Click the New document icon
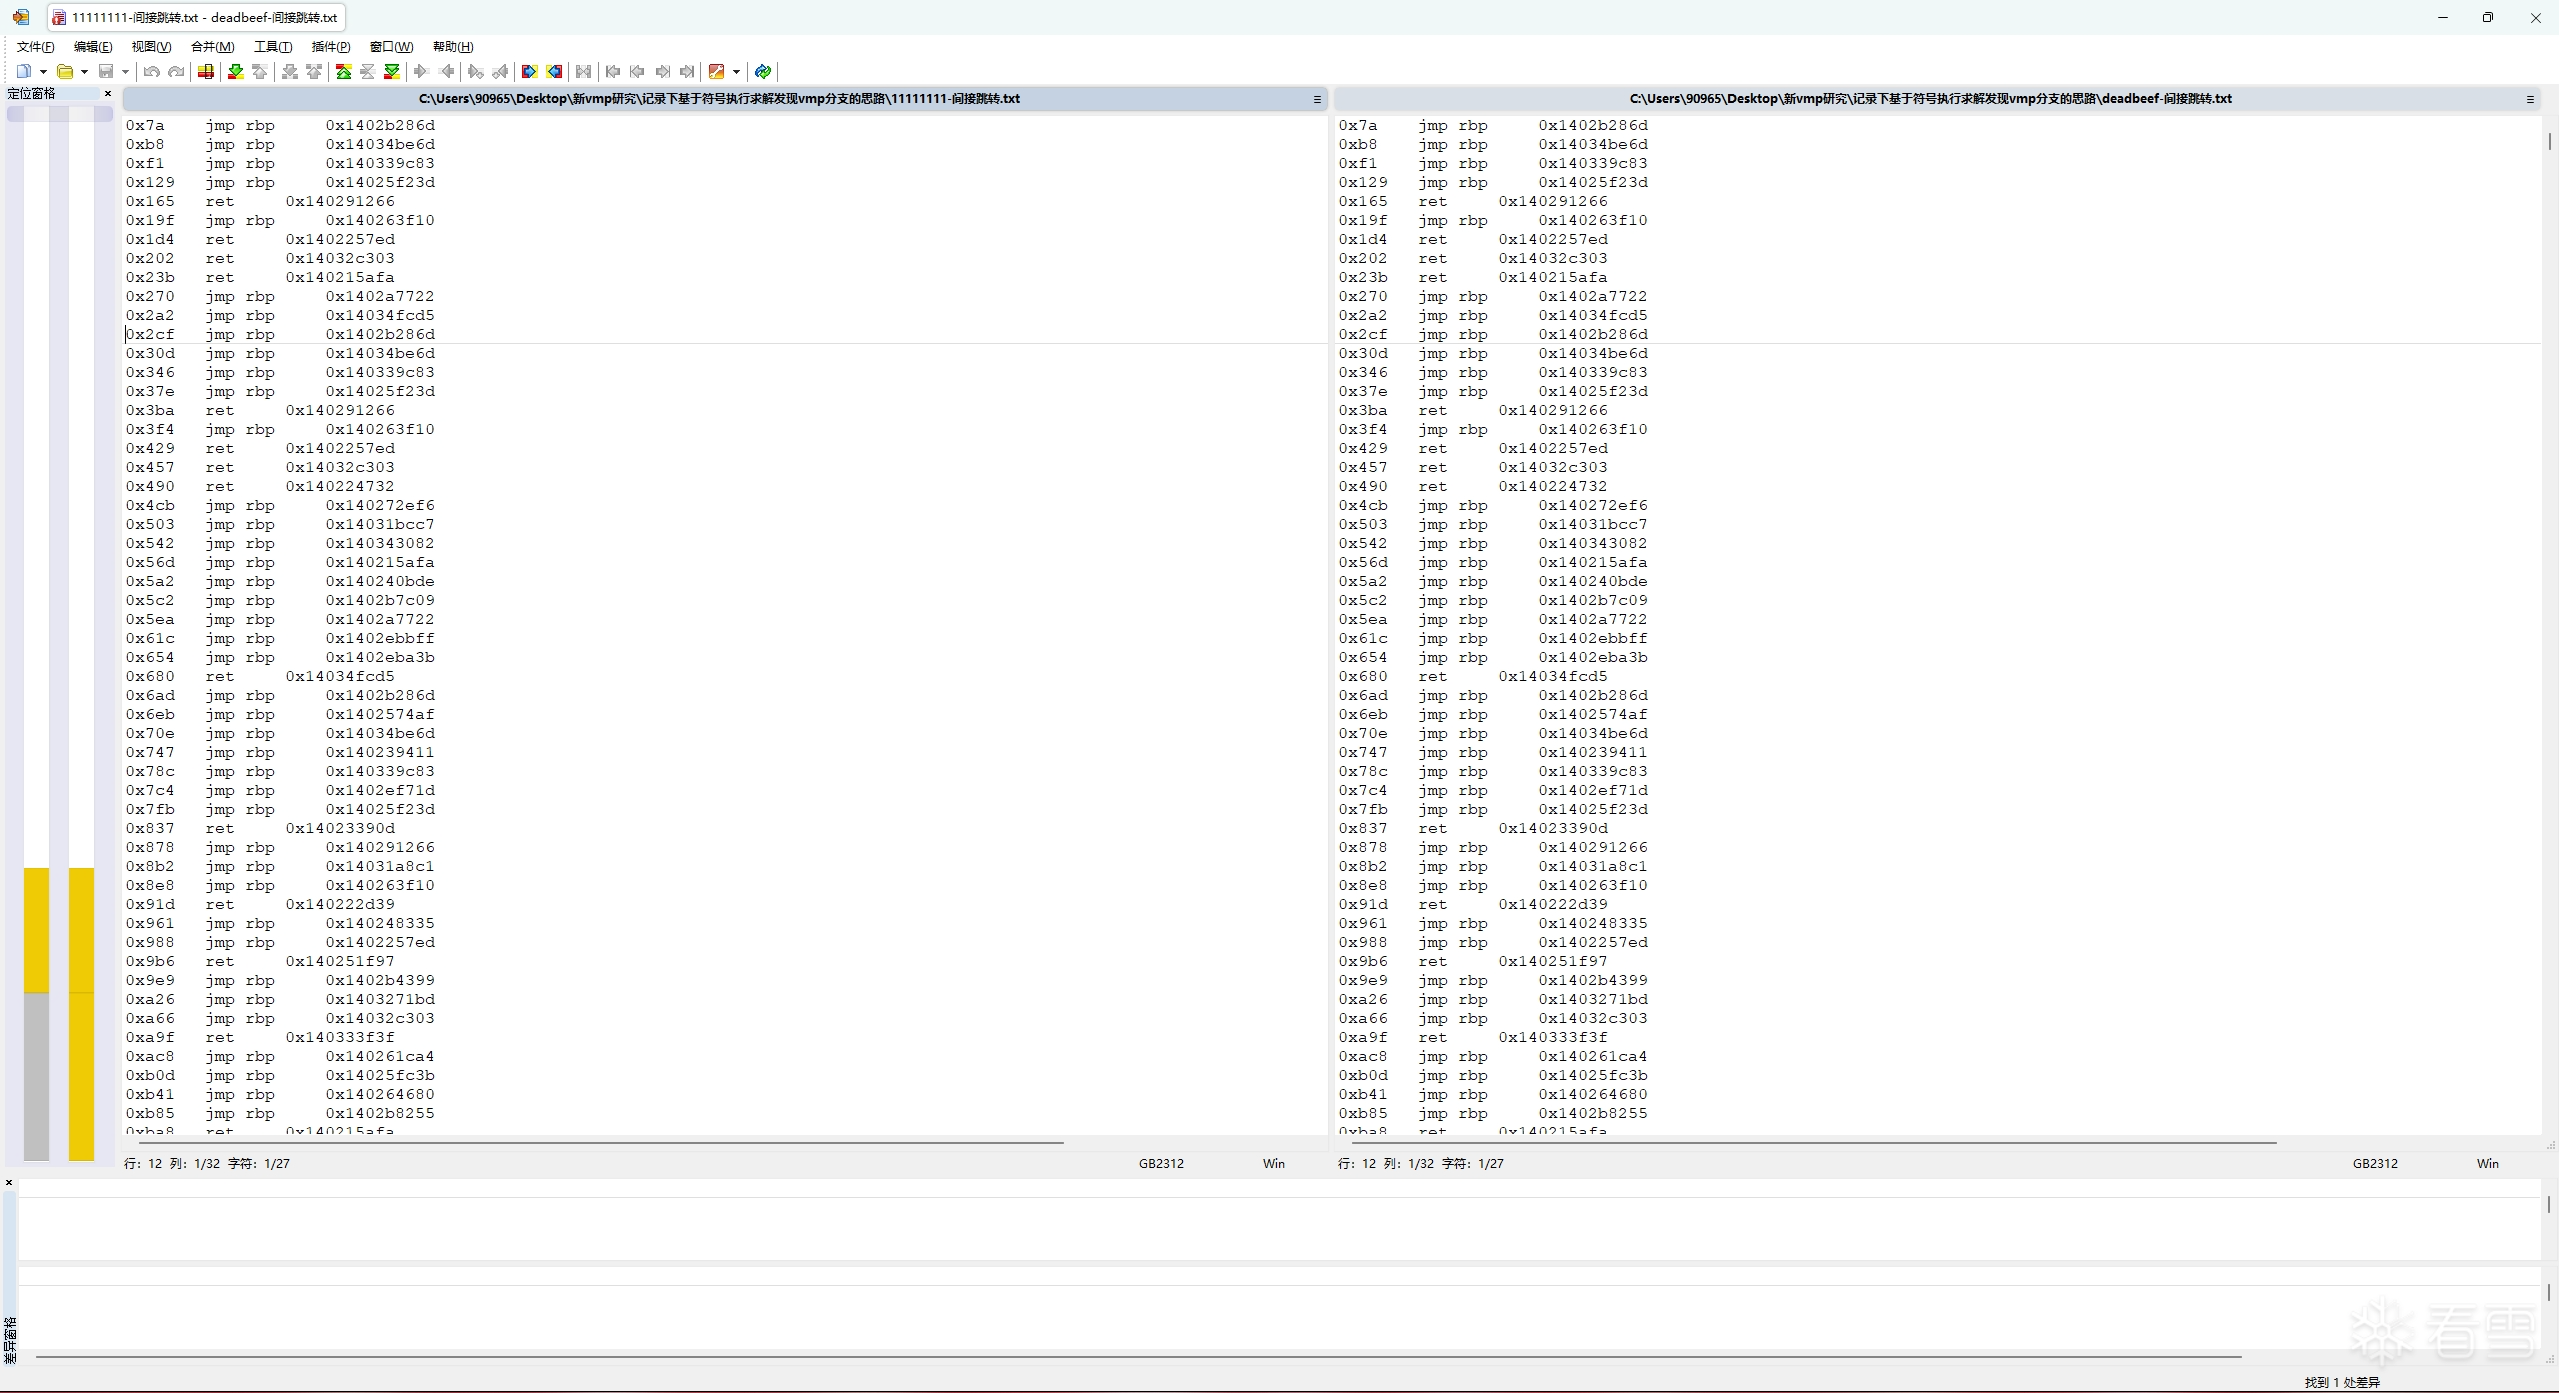Viewport: 2559px width, 1393px height. 23,71
